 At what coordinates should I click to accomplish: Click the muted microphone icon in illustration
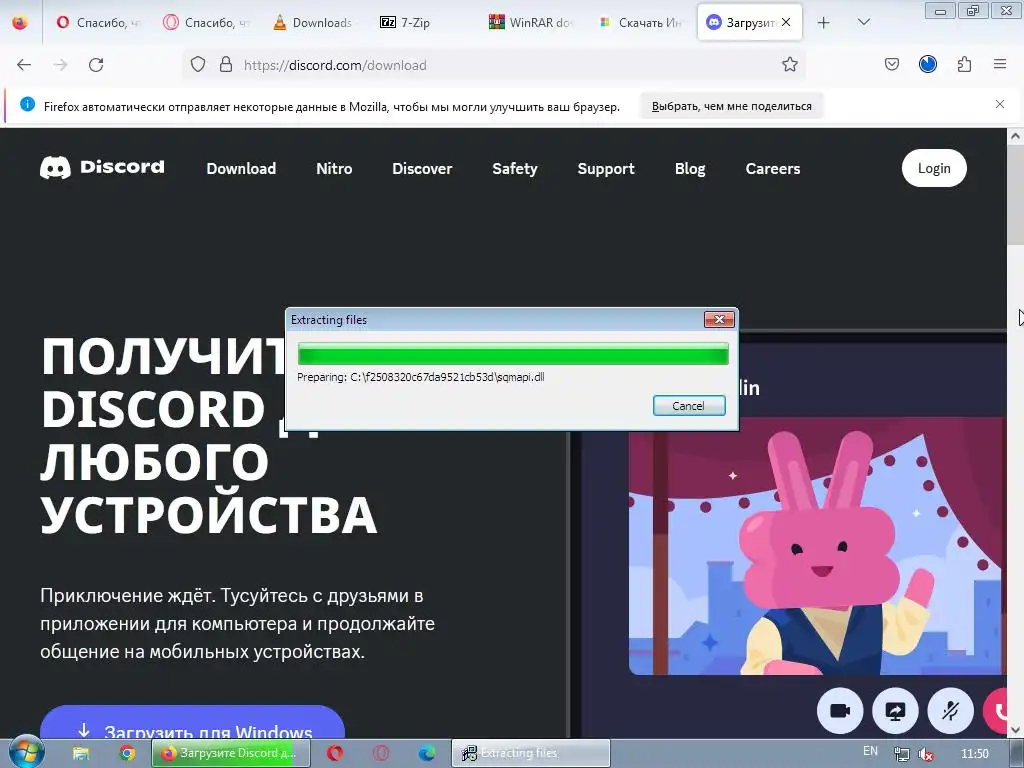click(950, 711)
